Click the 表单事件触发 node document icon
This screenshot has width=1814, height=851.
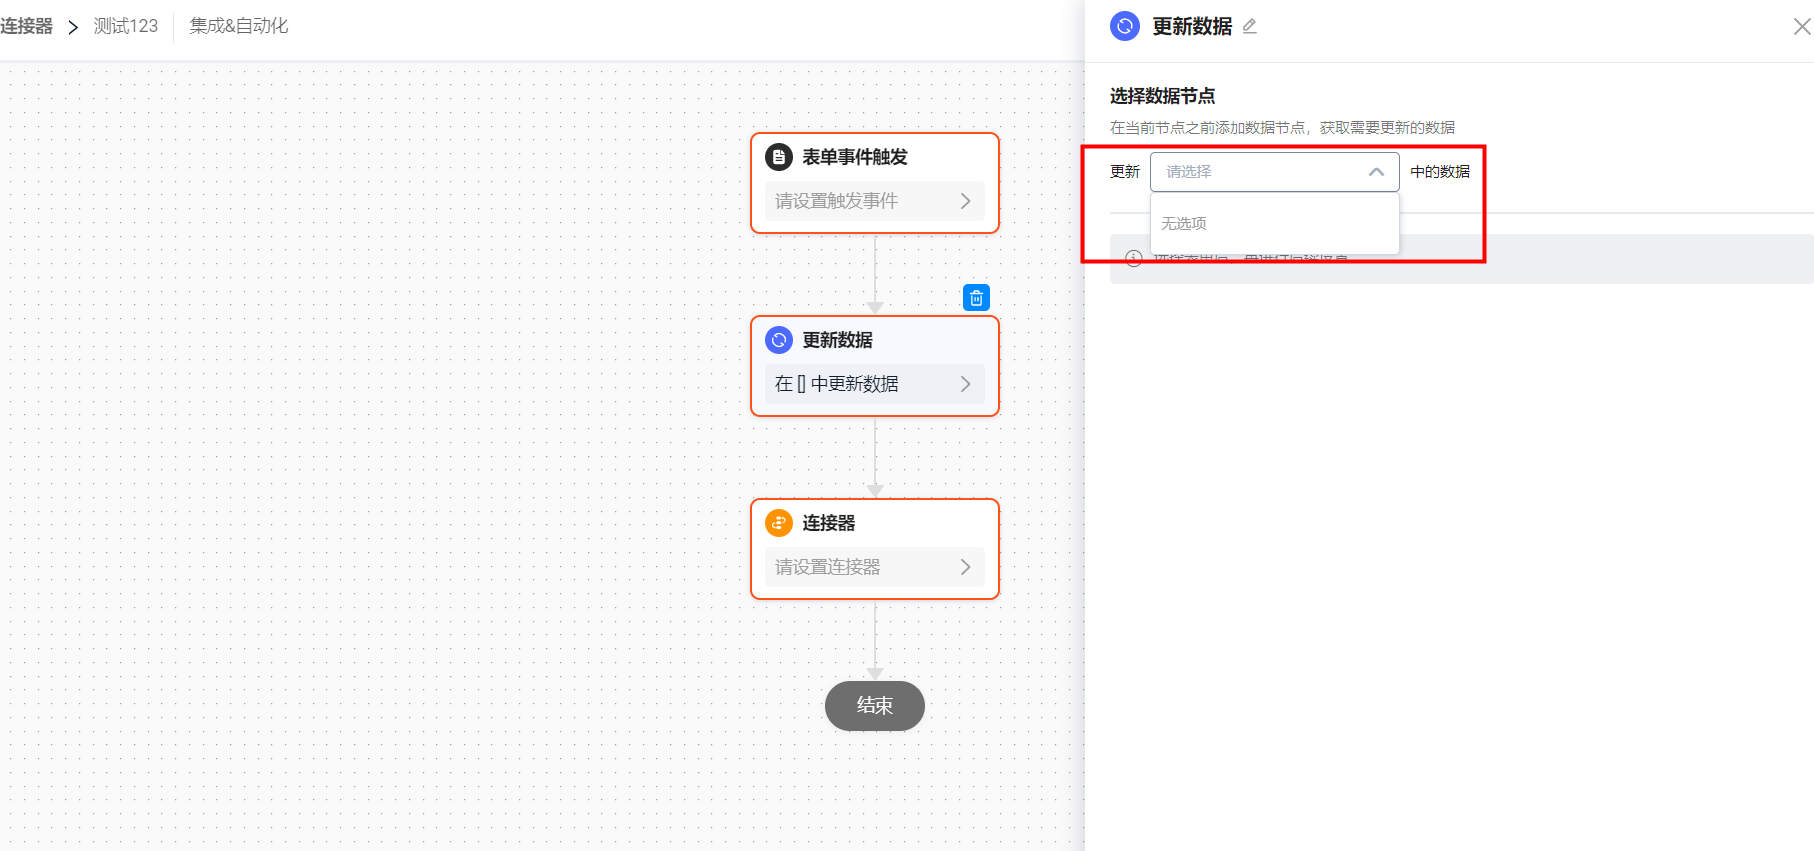point(778,157)
